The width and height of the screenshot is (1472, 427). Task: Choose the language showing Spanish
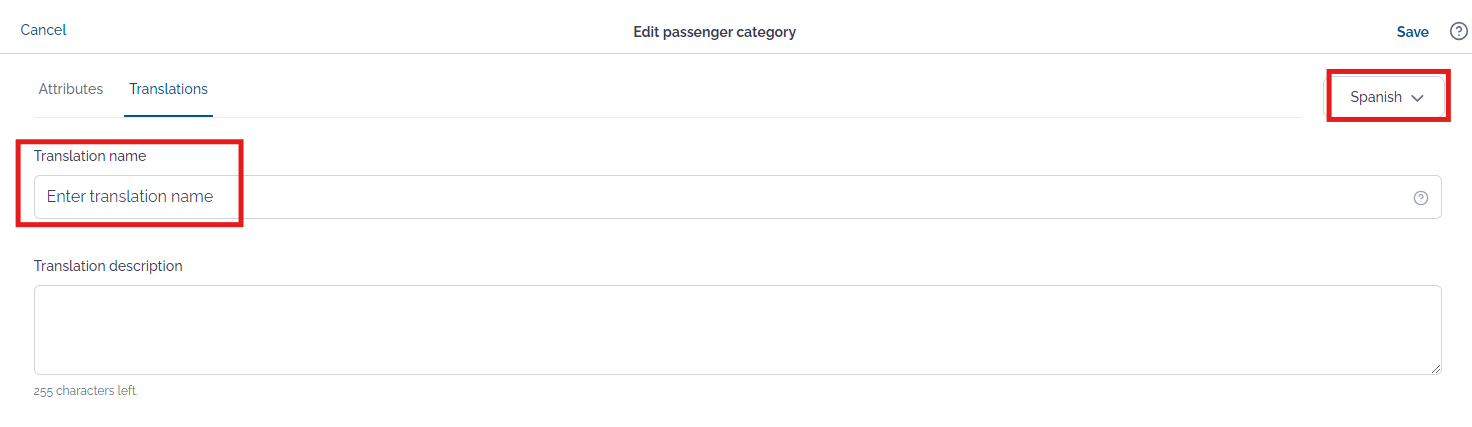pos(1386,97)
